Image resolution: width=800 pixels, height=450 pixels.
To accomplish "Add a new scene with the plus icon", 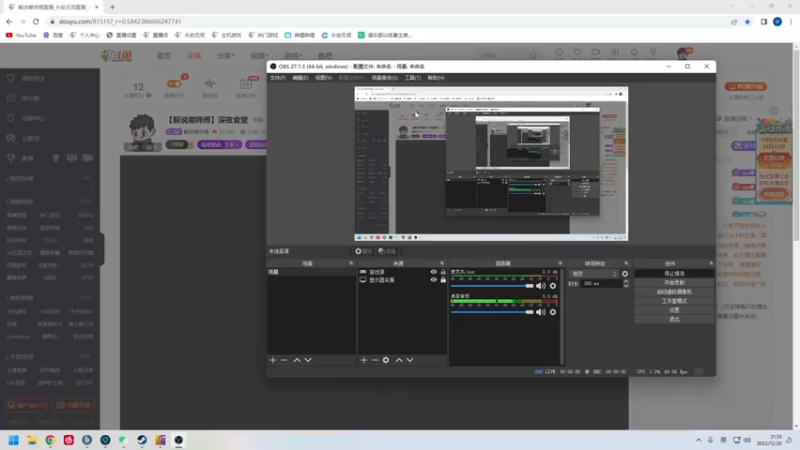I will (272, 360).
